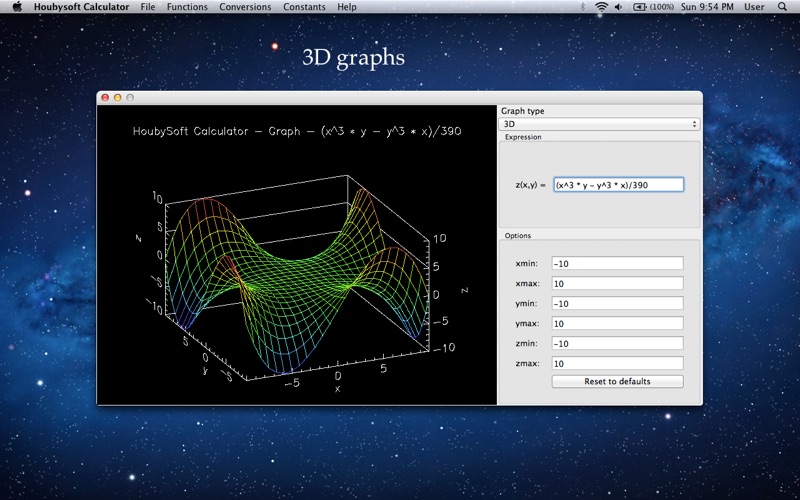Click the xmax input field

coord(617,283)
